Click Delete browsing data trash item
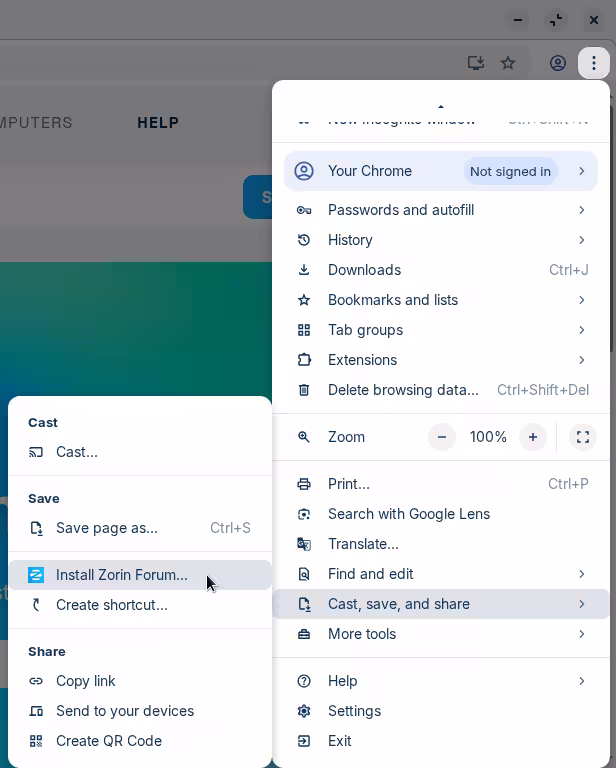The width and height of the screenshot is (616, 768). (x=403, y=390)
